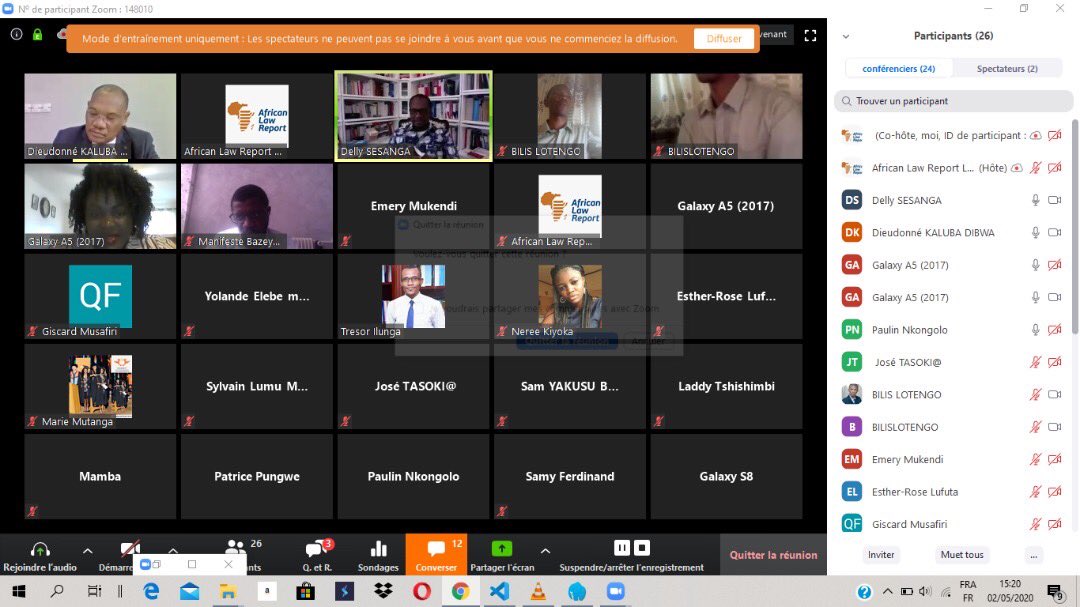Screen dimensions: 1080x607
Task: Click the Inviter button
Action: pos(881,555)
